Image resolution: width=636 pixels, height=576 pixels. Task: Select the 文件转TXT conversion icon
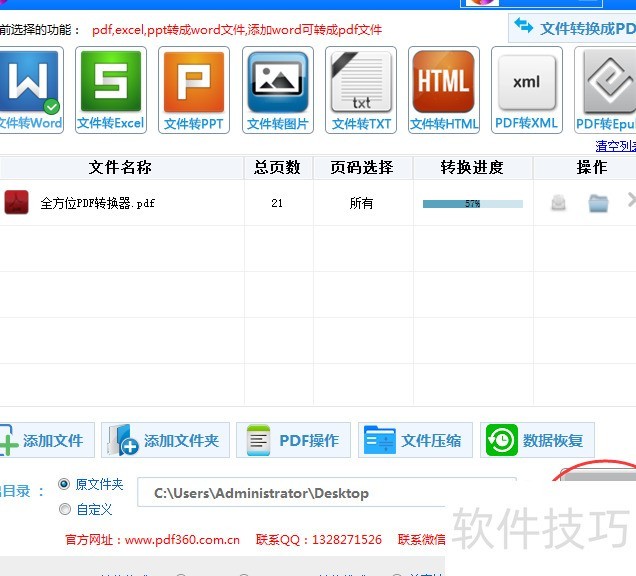click(361, 90)
